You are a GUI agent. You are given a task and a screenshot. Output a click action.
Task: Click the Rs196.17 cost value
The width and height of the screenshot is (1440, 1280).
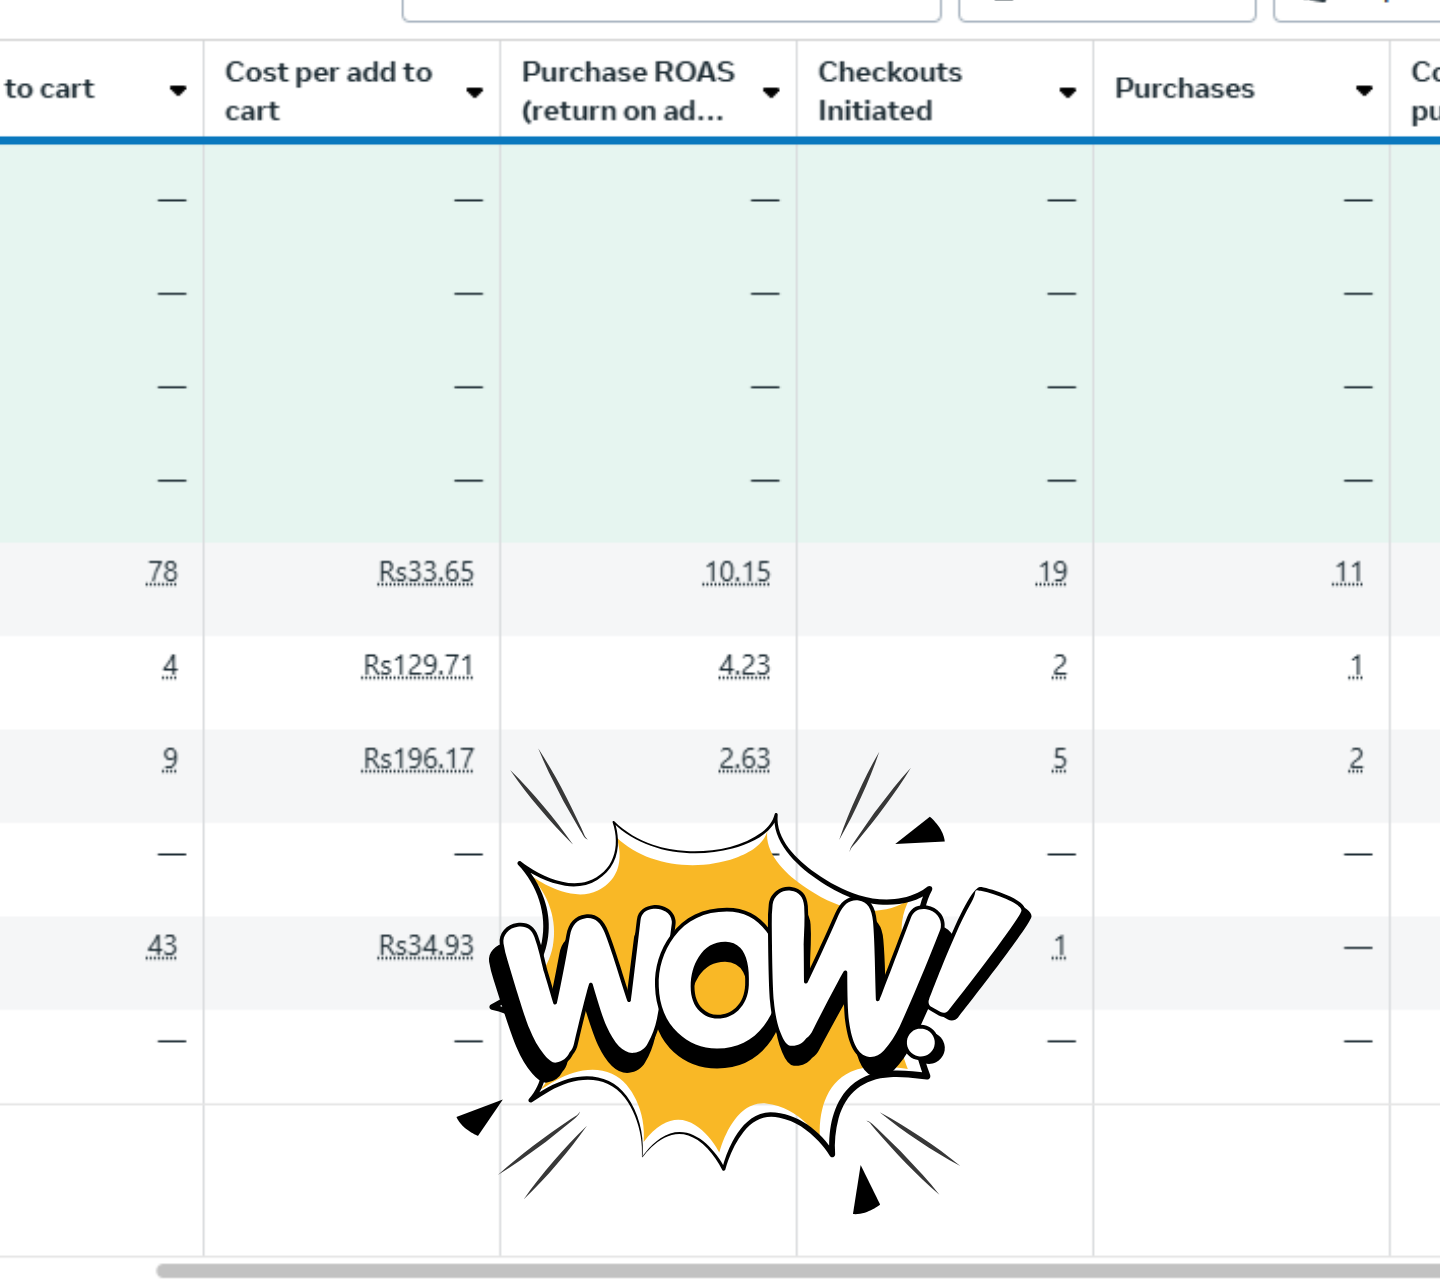[x=418, y=760]
